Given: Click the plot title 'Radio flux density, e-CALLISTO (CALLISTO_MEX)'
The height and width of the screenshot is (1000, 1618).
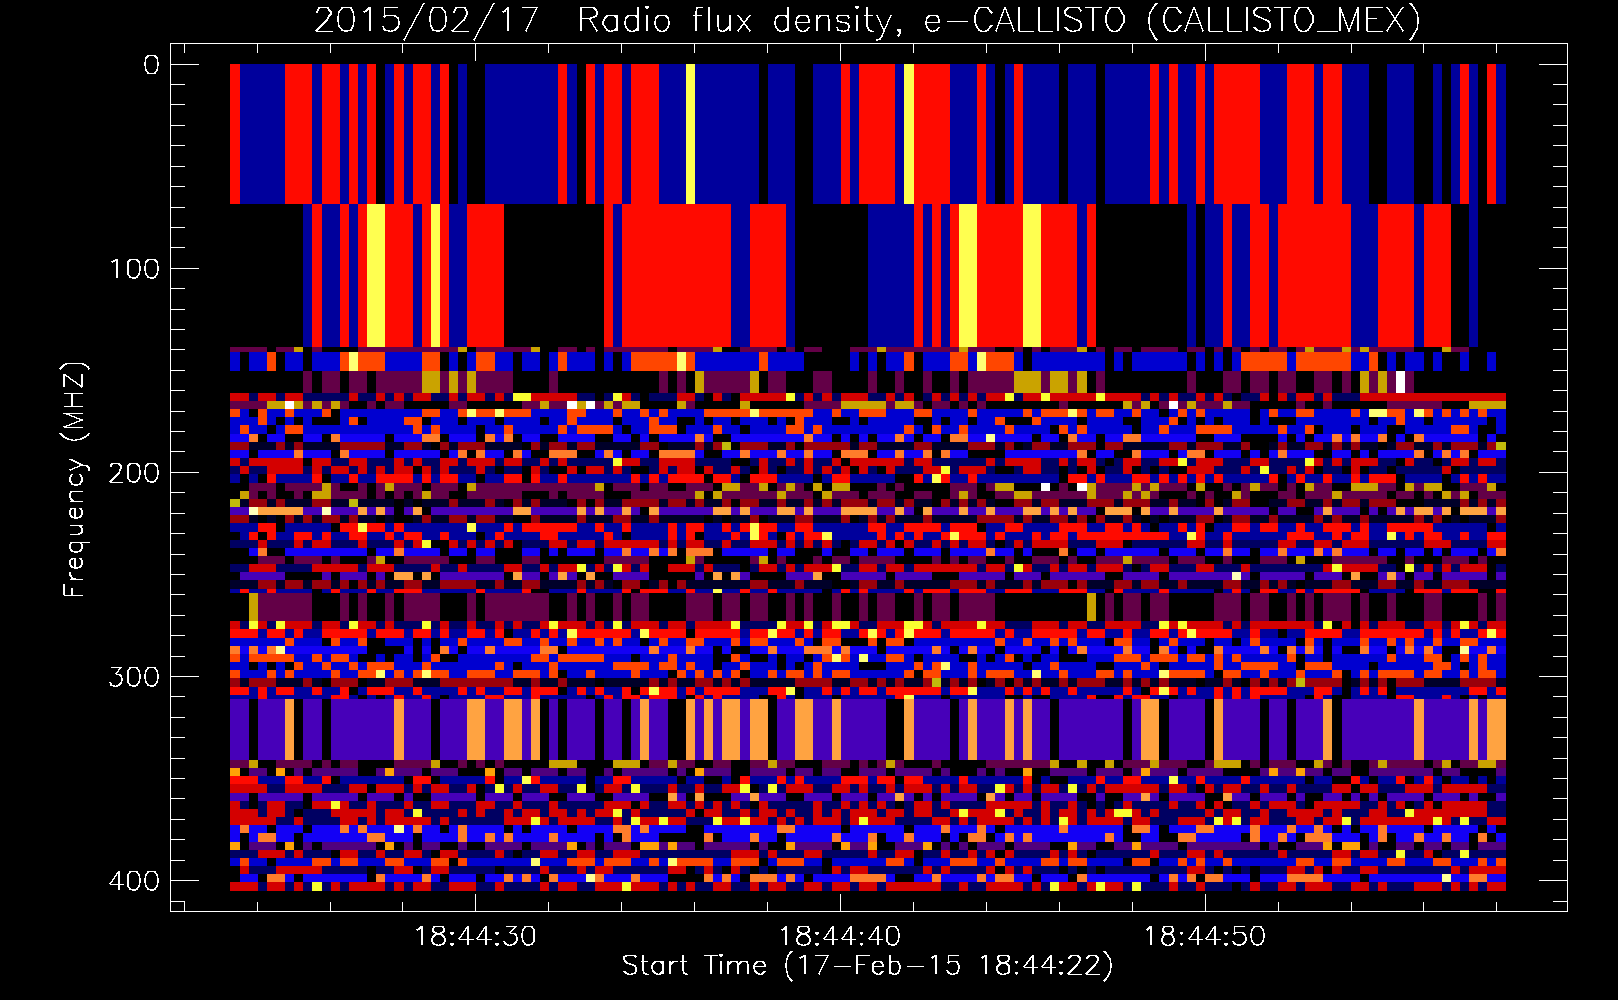Looking at the screenshot, I should coord(998,20).
